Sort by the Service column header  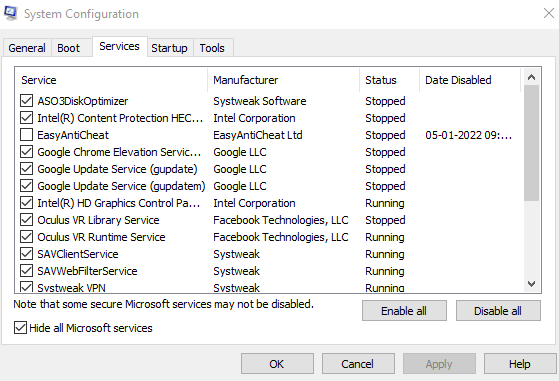click(111, 80)
